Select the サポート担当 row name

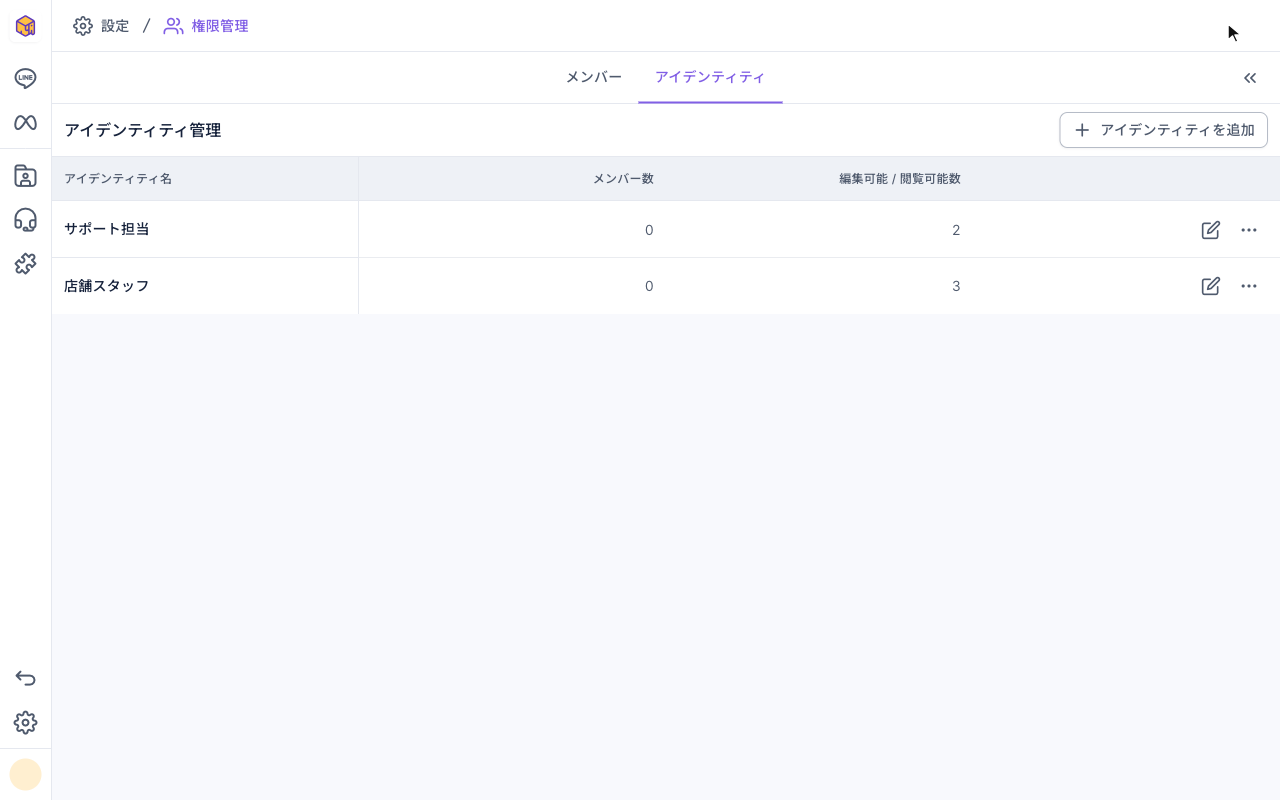107,229
